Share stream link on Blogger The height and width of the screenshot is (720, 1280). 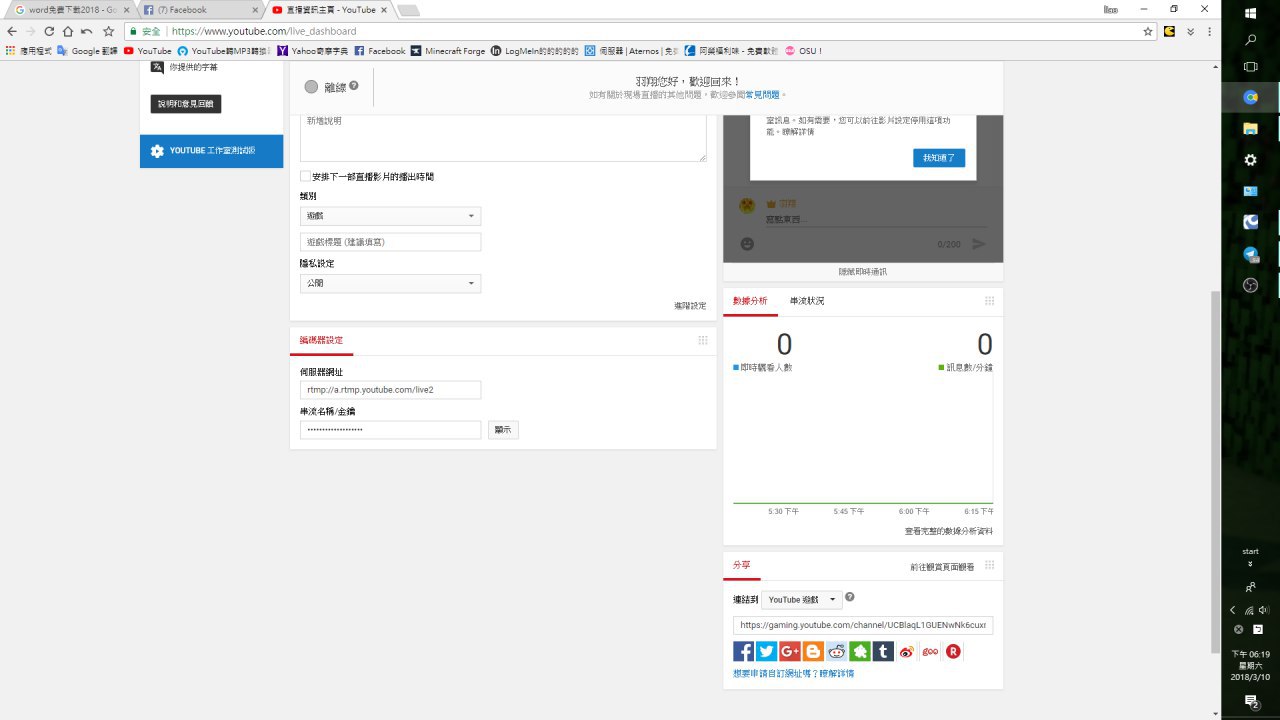tap(813, 651)
